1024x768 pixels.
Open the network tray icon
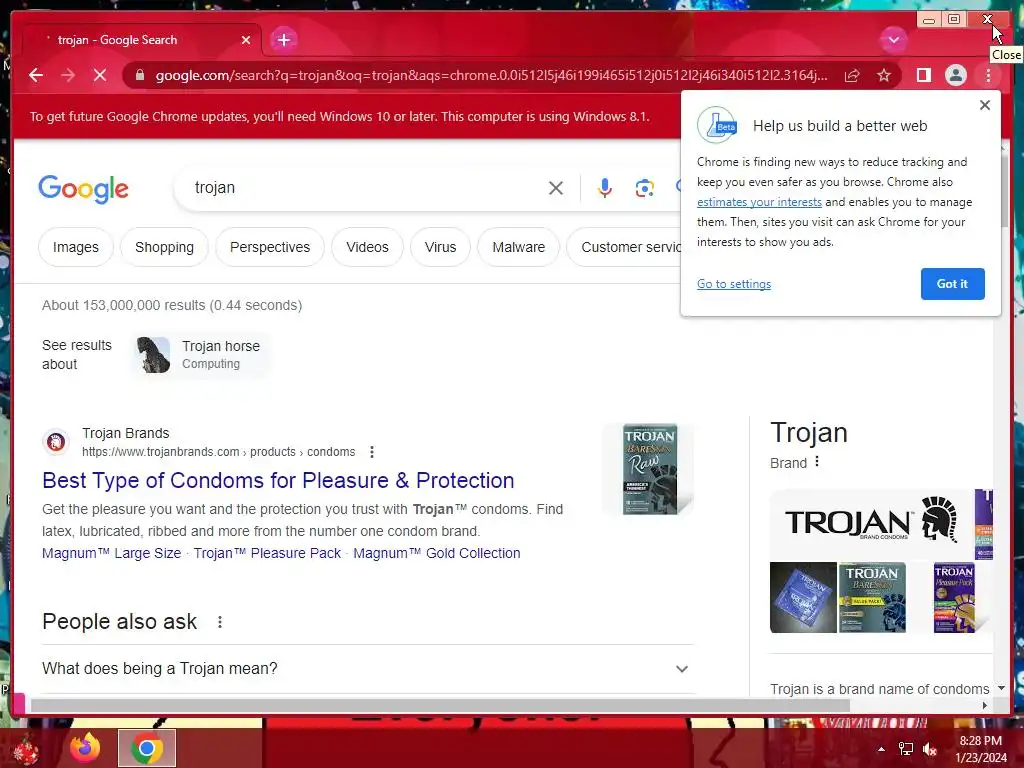click(x=906, y=749)
